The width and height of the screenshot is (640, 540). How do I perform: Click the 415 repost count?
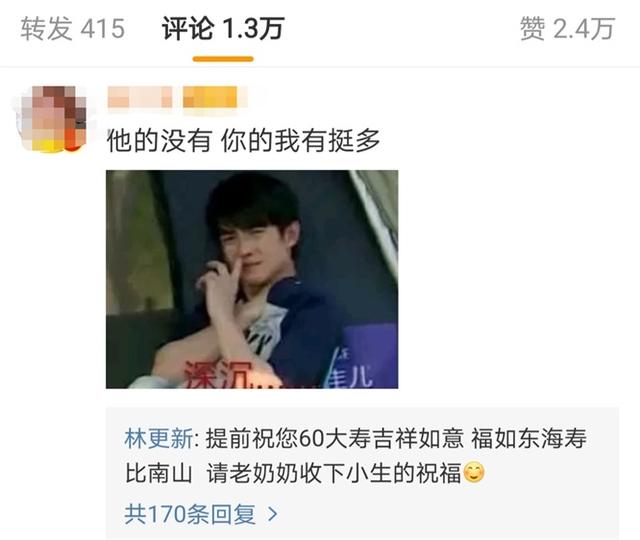pyautogui.click(x=103, y=29)
